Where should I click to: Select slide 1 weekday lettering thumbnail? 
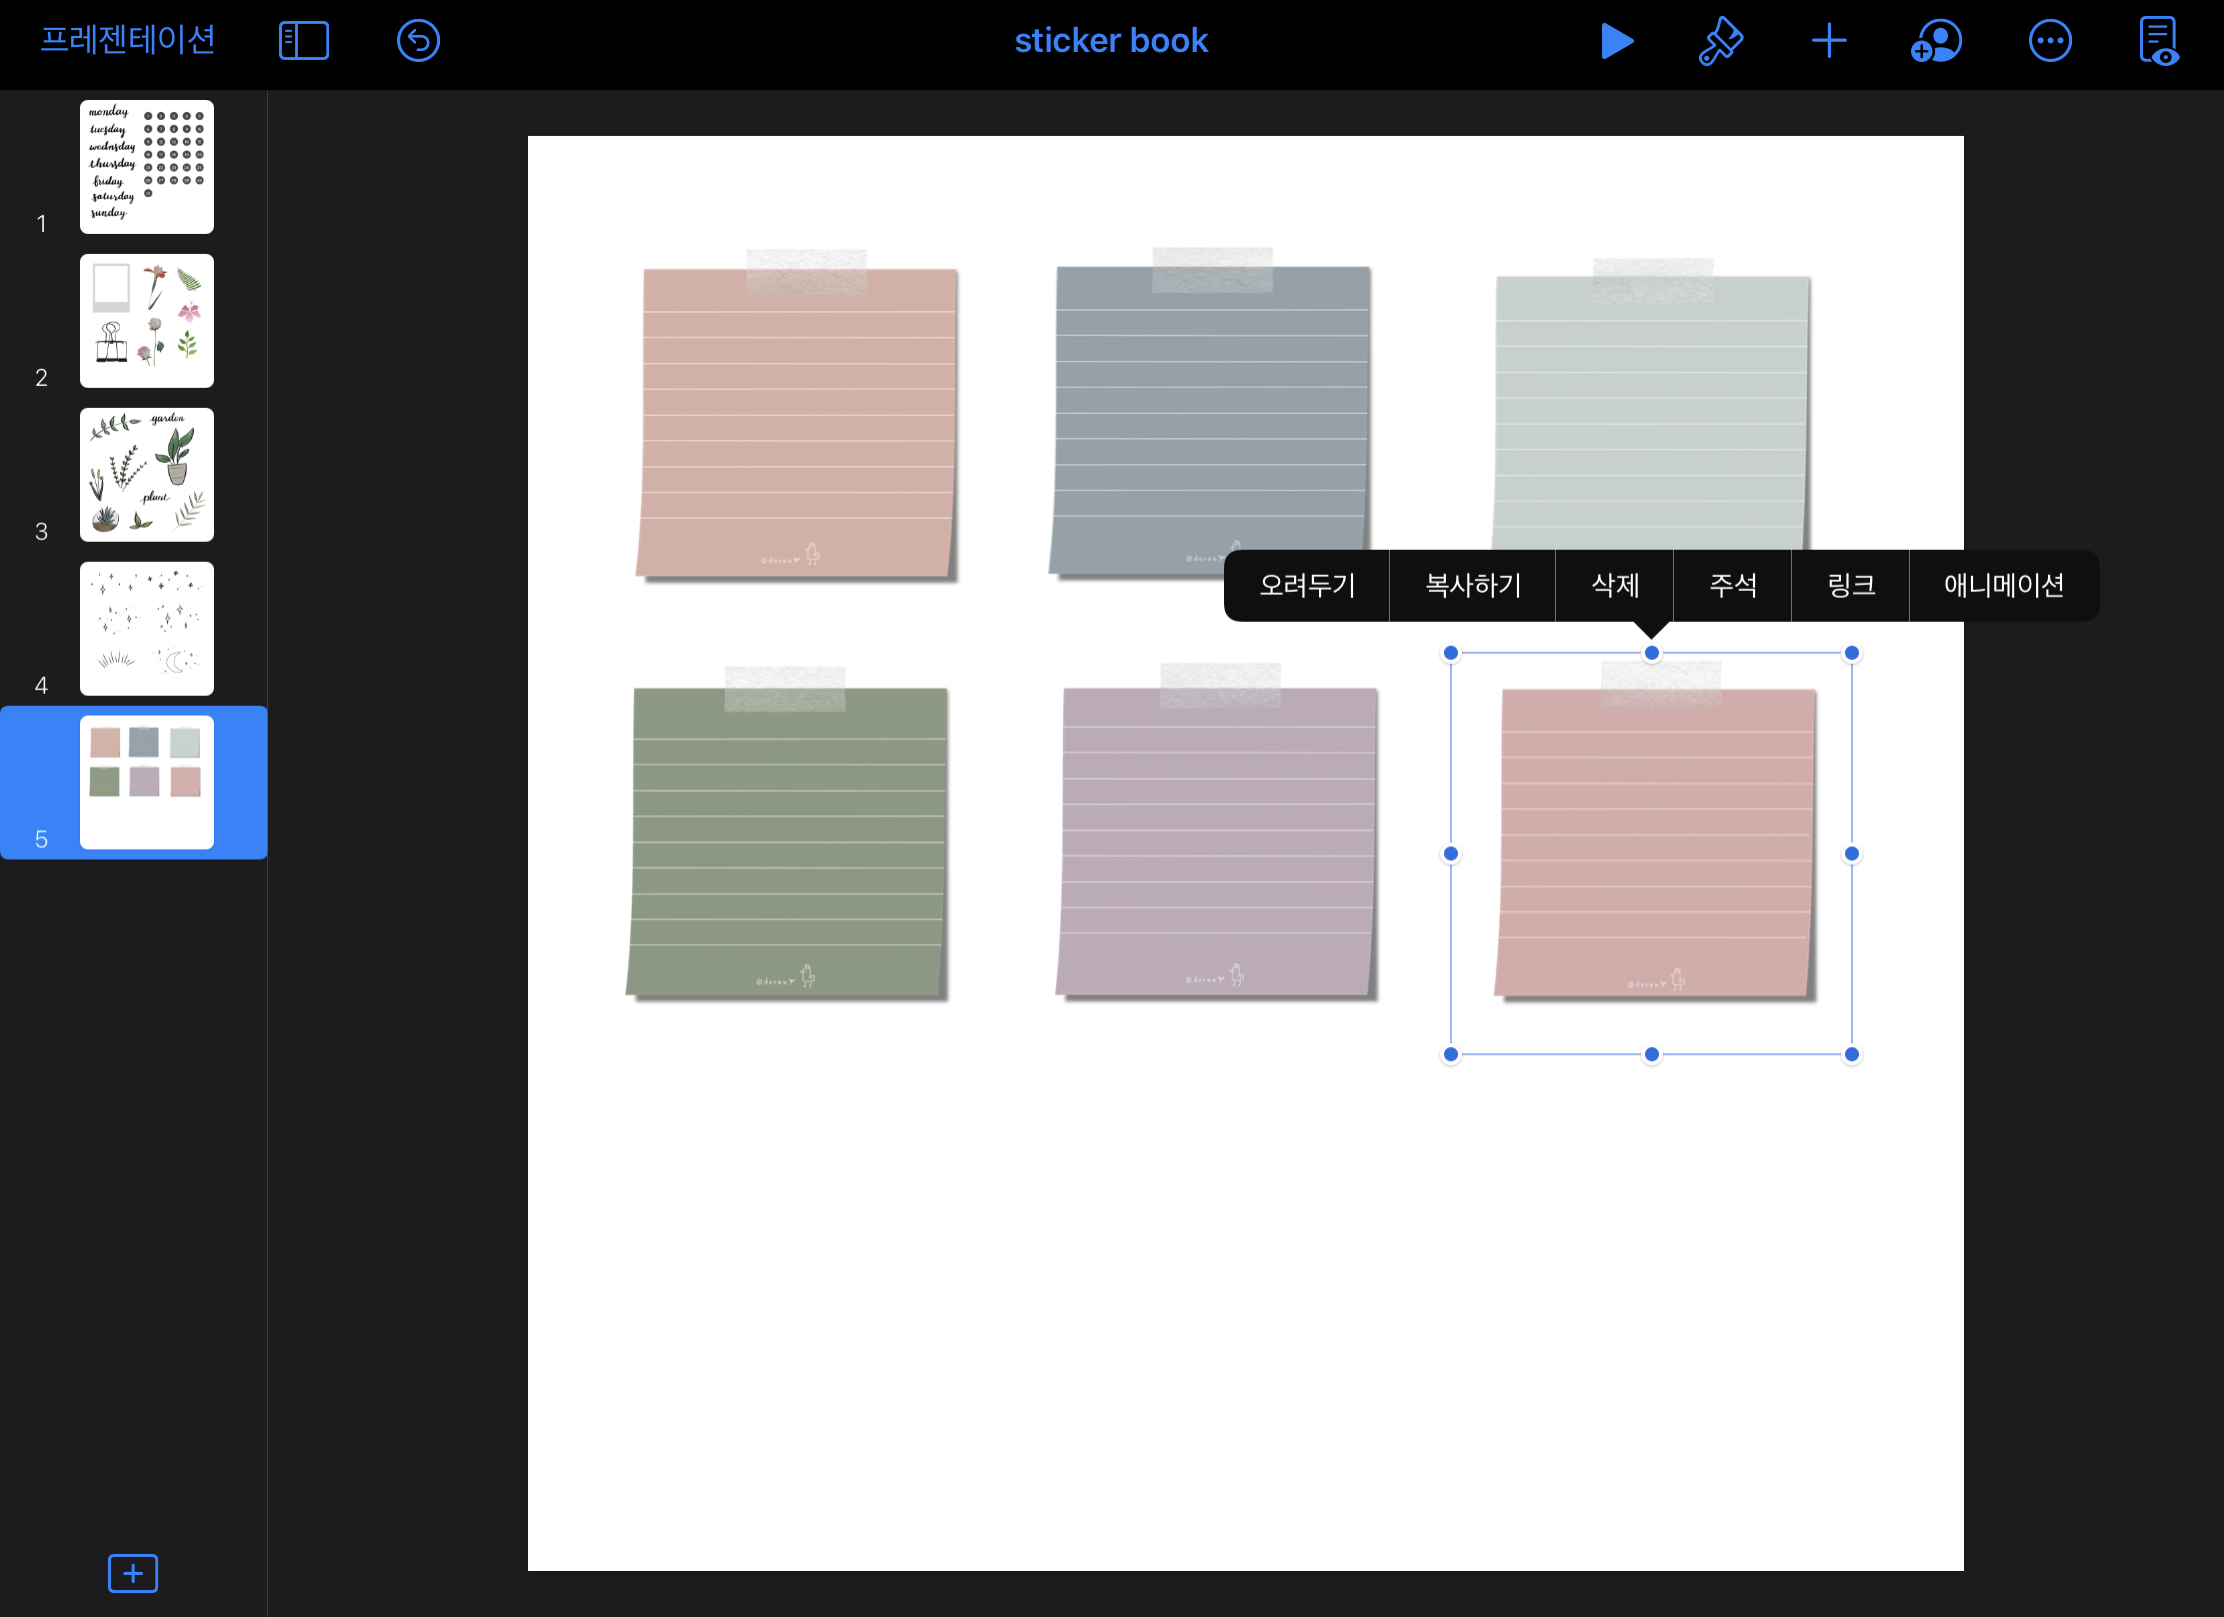pyautogui.click(x=147, y=167)
